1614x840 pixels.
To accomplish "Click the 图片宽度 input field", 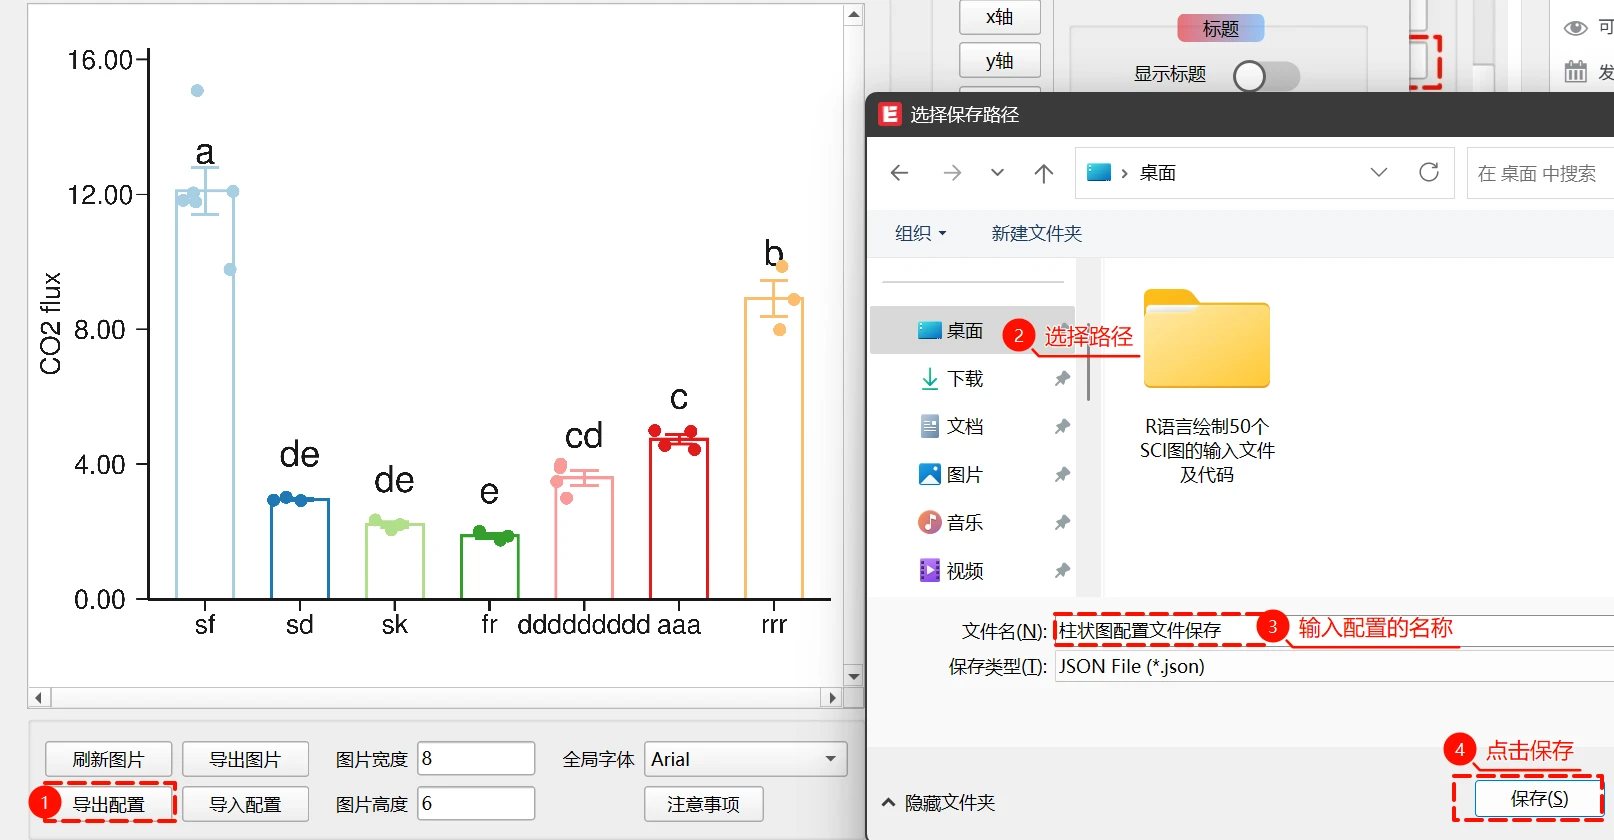I will (476, 759).
